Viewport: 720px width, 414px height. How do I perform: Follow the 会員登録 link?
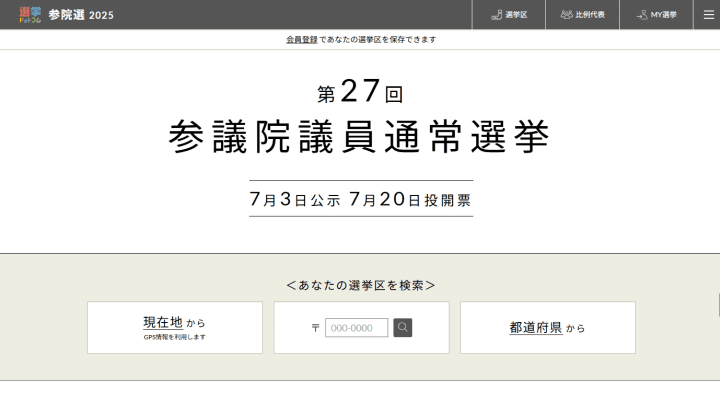tap(301, 40)
